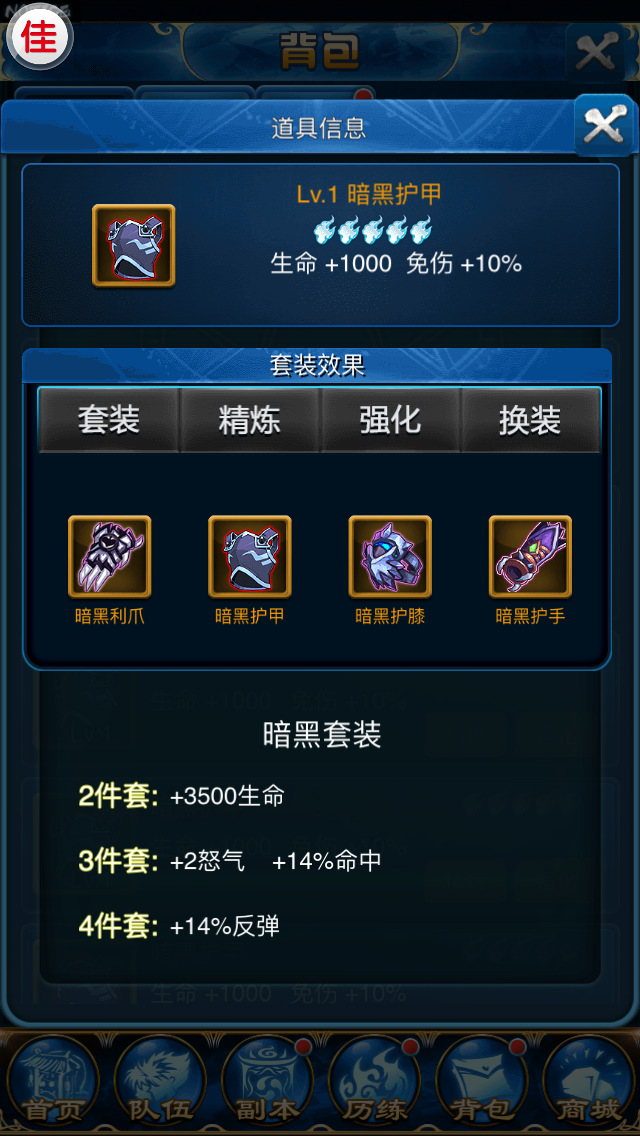Screen dimensions: 640x1136
Task: Select the 暗黑护甲 armor icon in set list
Action: pyautogui.click(x=250, y=556)
